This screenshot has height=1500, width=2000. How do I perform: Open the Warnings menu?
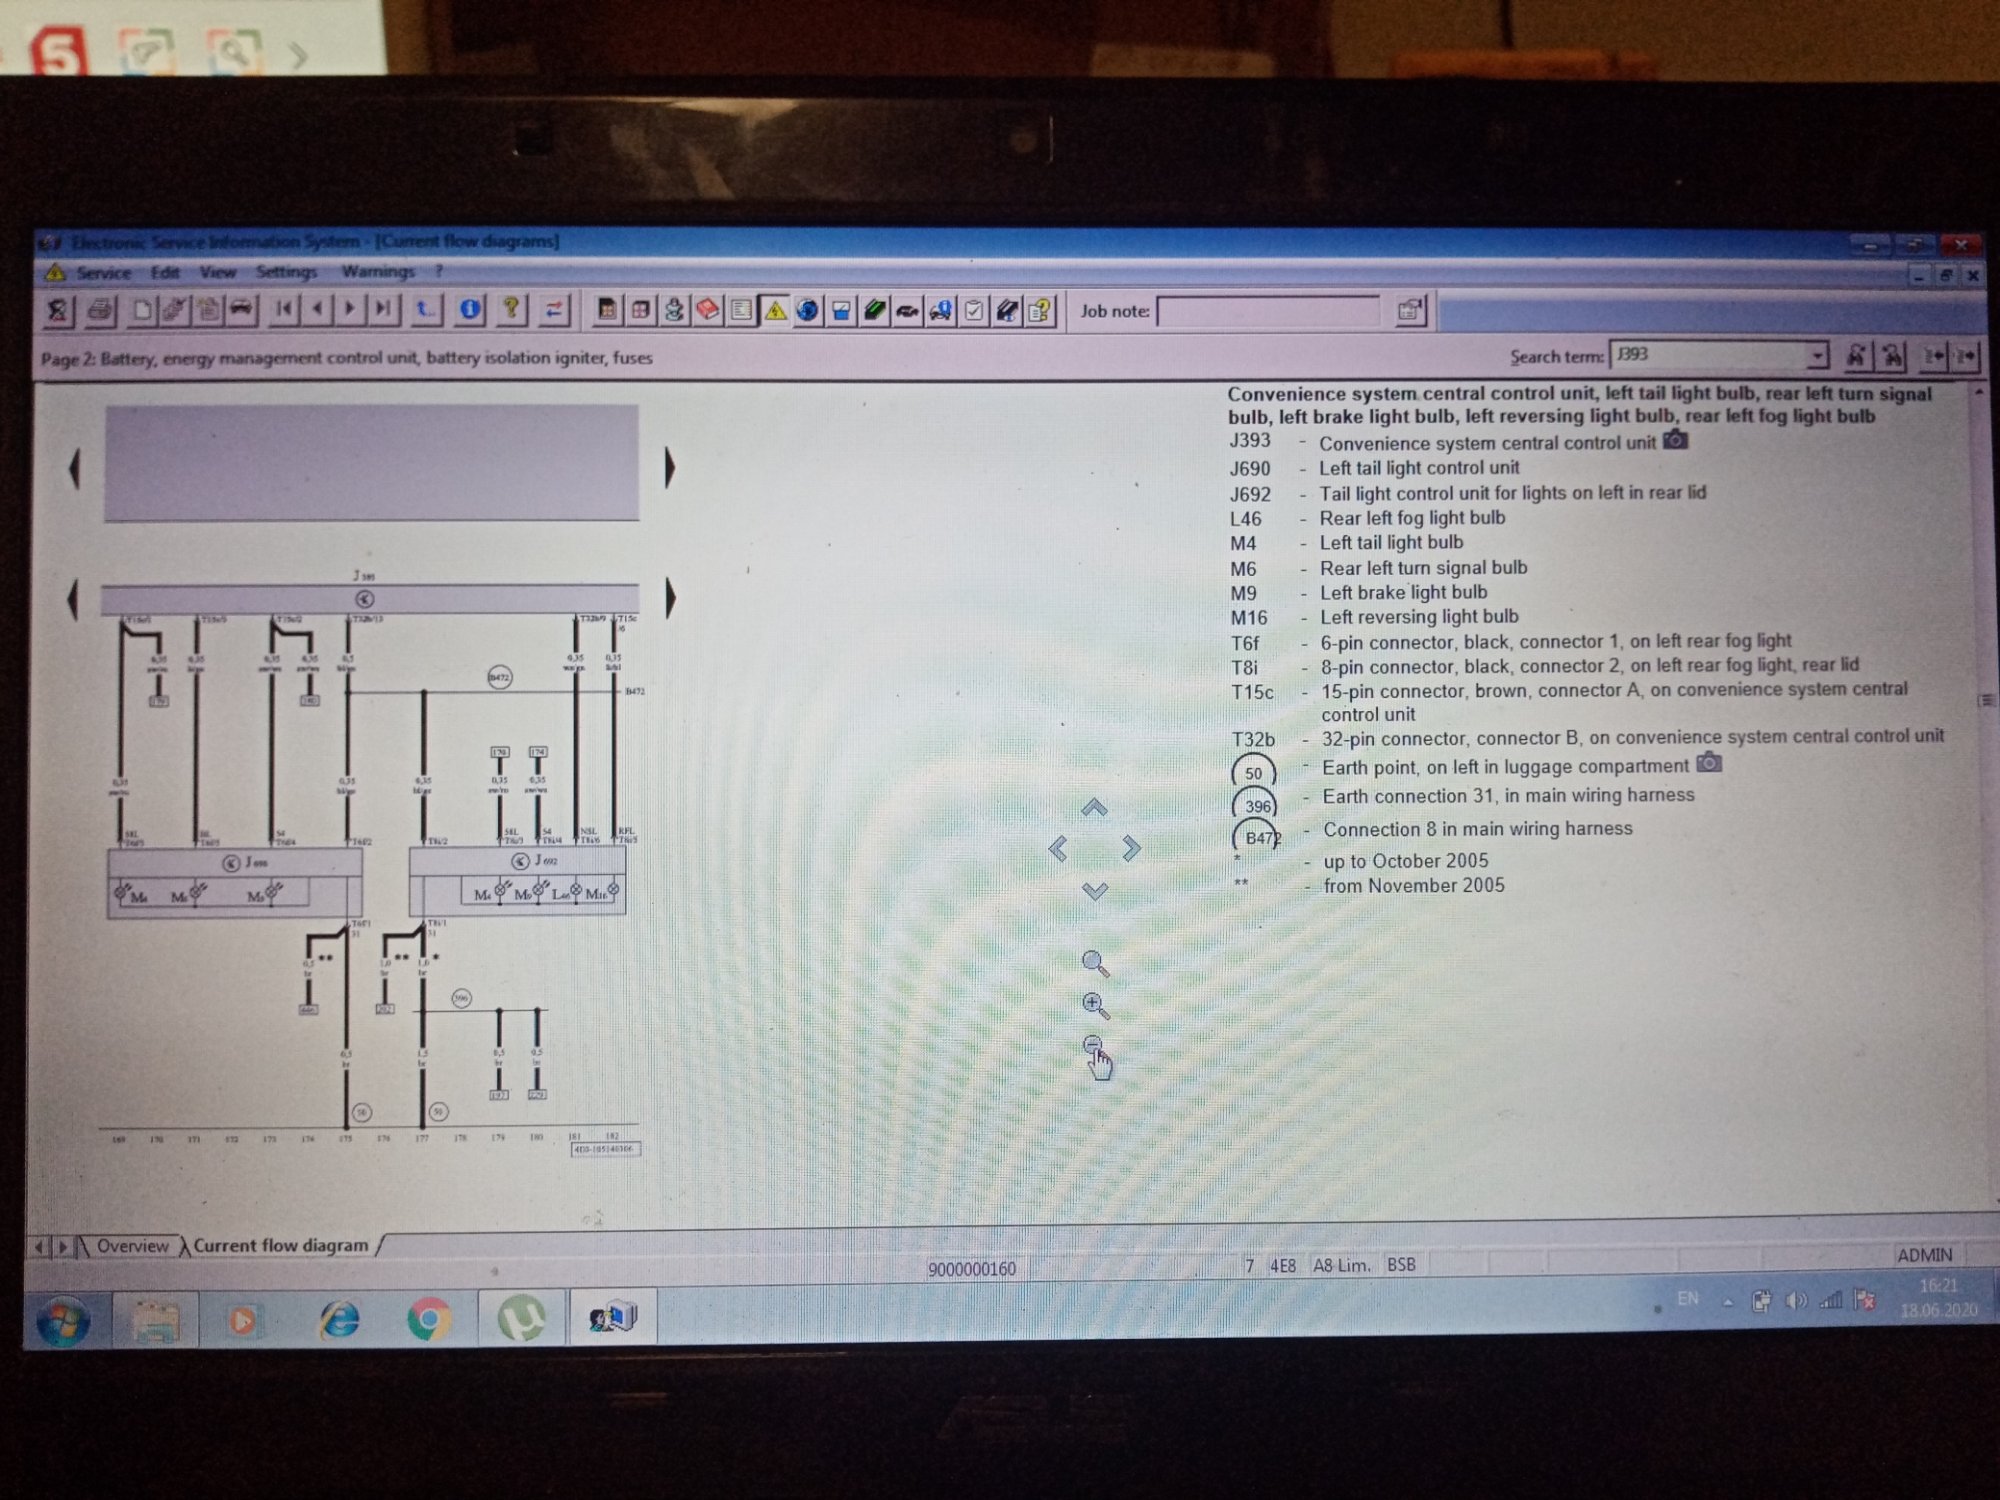point(377,272)
